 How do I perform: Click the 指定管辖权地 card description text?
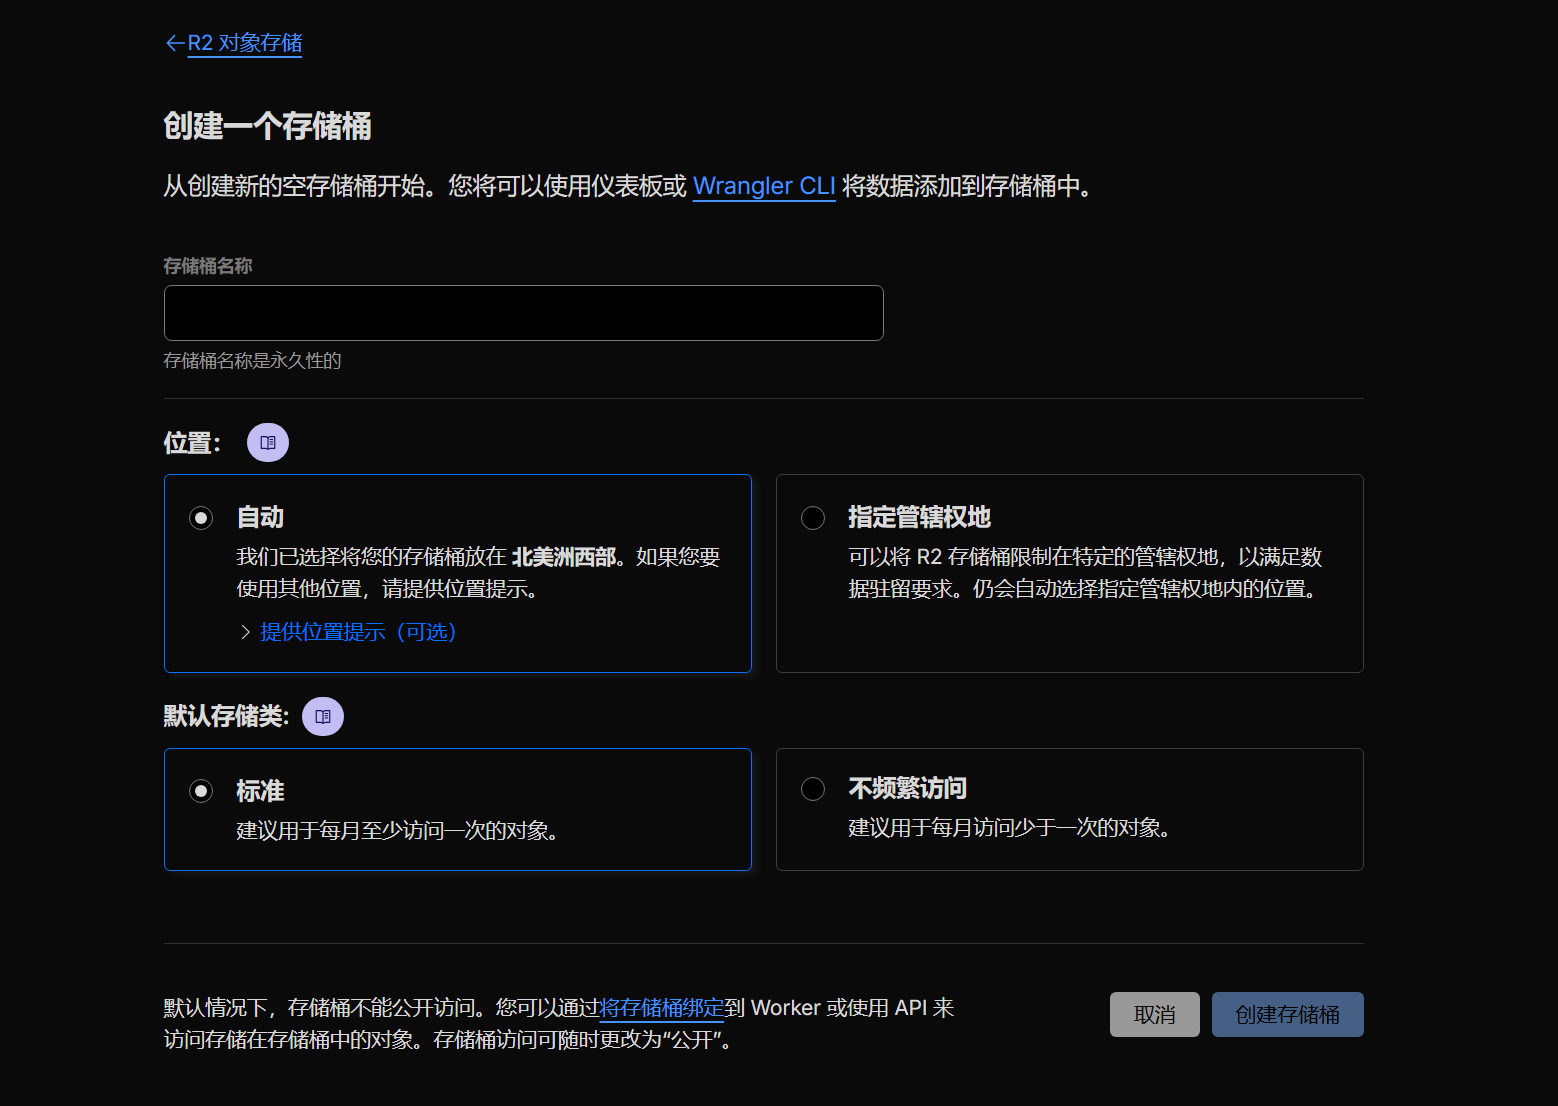pyautogui.click(x=1085, y=573)
